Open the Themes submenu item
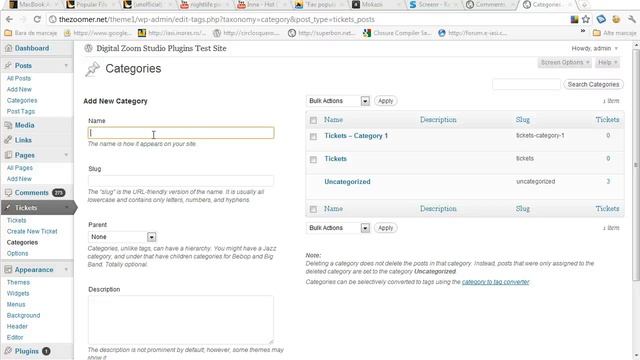The image size is (640, 360). (18, 282)
